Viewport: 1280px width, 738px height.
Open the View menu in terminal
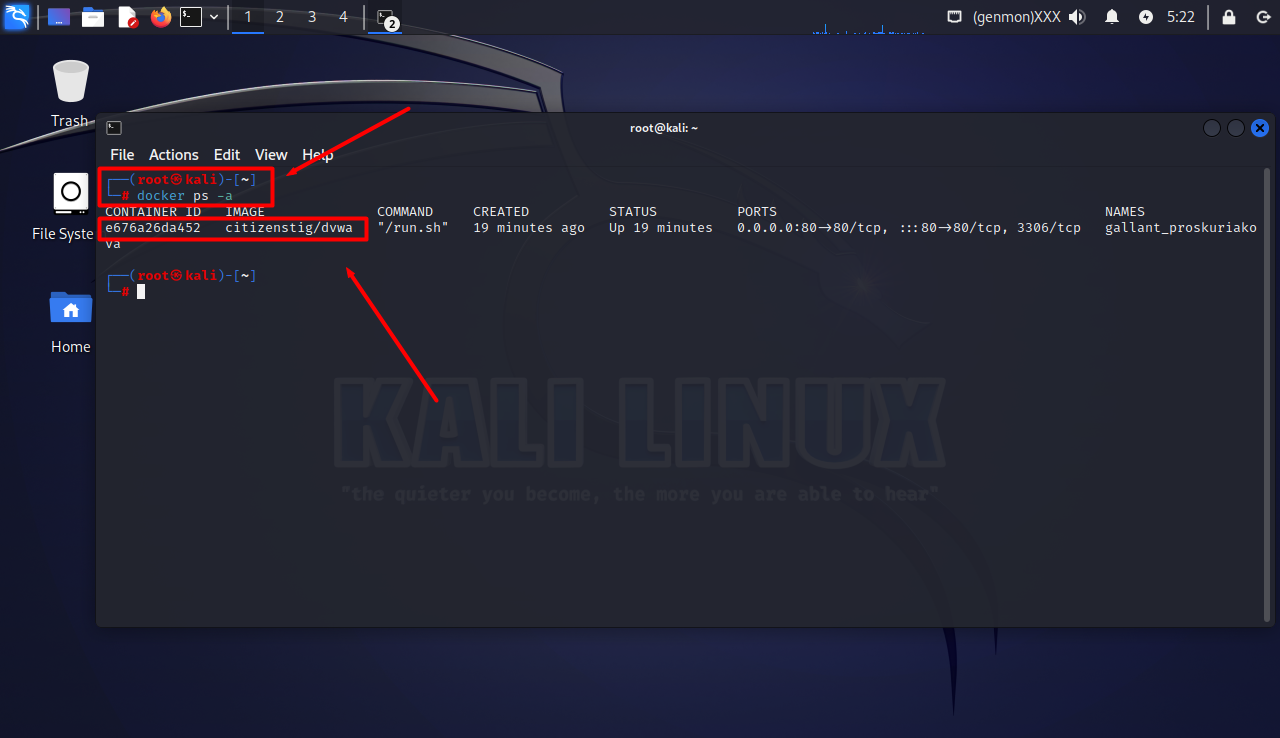pyautogui.click(x=271, y=155)
